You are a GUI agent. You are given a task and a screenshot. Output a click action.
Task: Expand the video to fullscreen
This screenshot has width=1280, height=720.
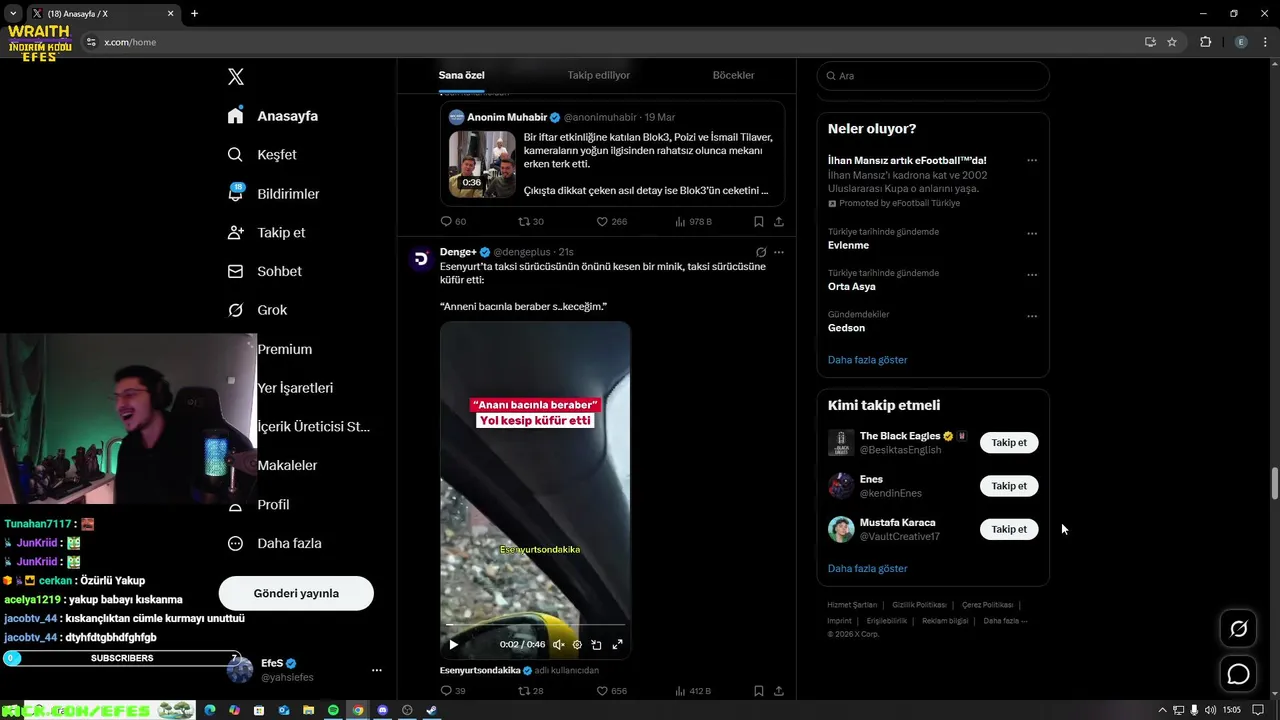coord(617,645)
